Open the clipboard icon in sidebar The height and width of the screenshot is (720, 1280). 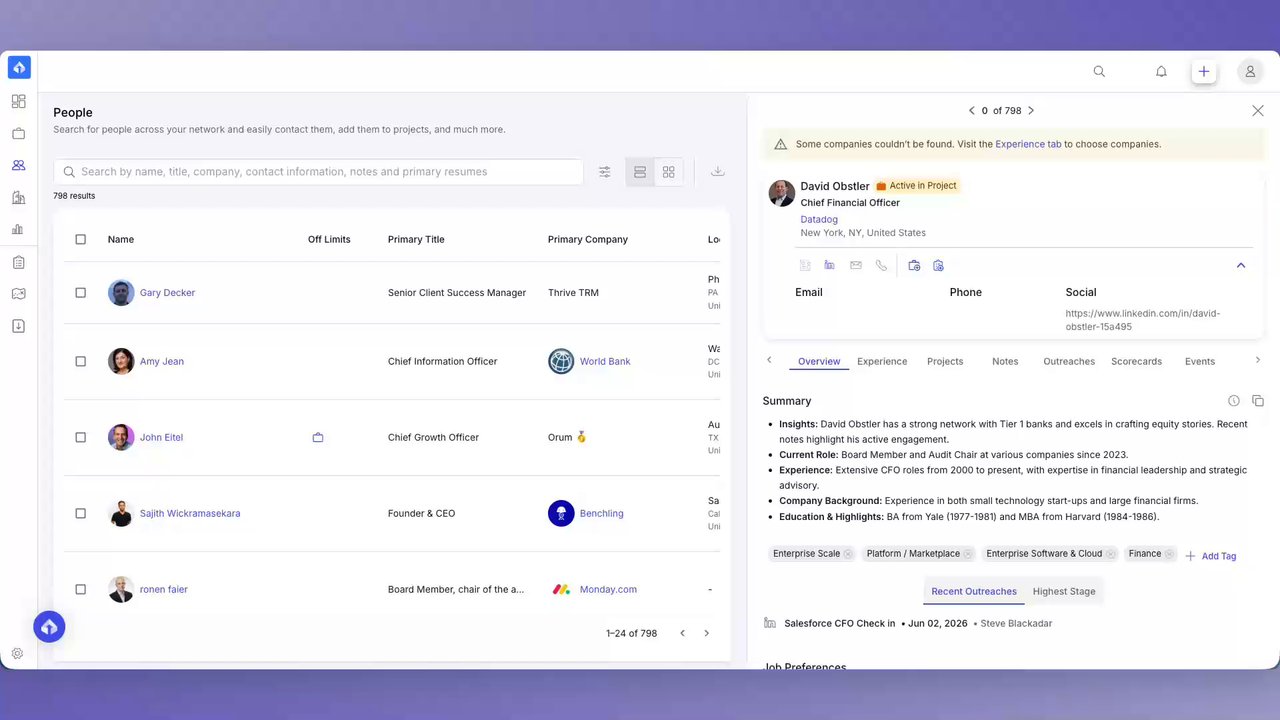pyautogui.click(x=18, y=262)
